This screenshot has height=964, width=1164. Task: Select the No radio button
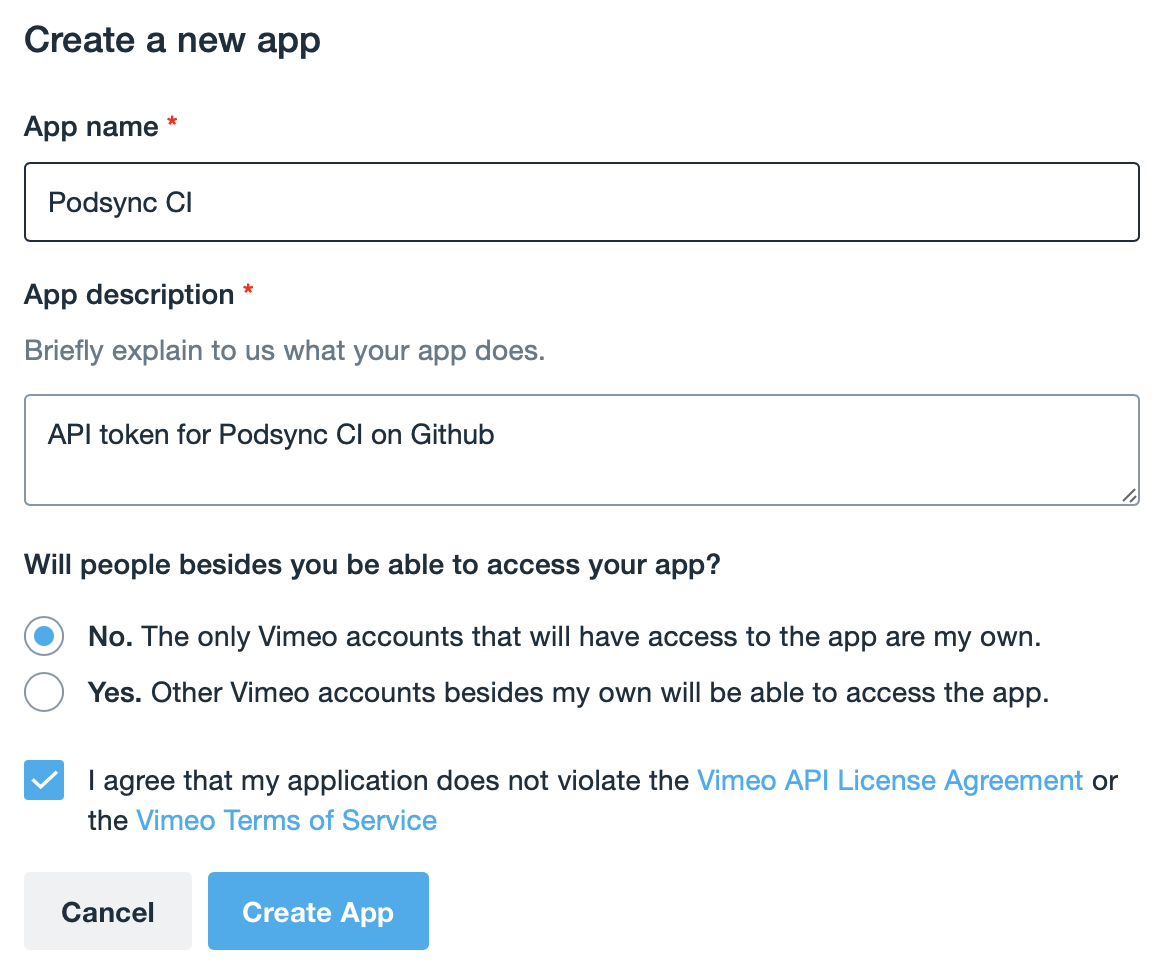44,636
